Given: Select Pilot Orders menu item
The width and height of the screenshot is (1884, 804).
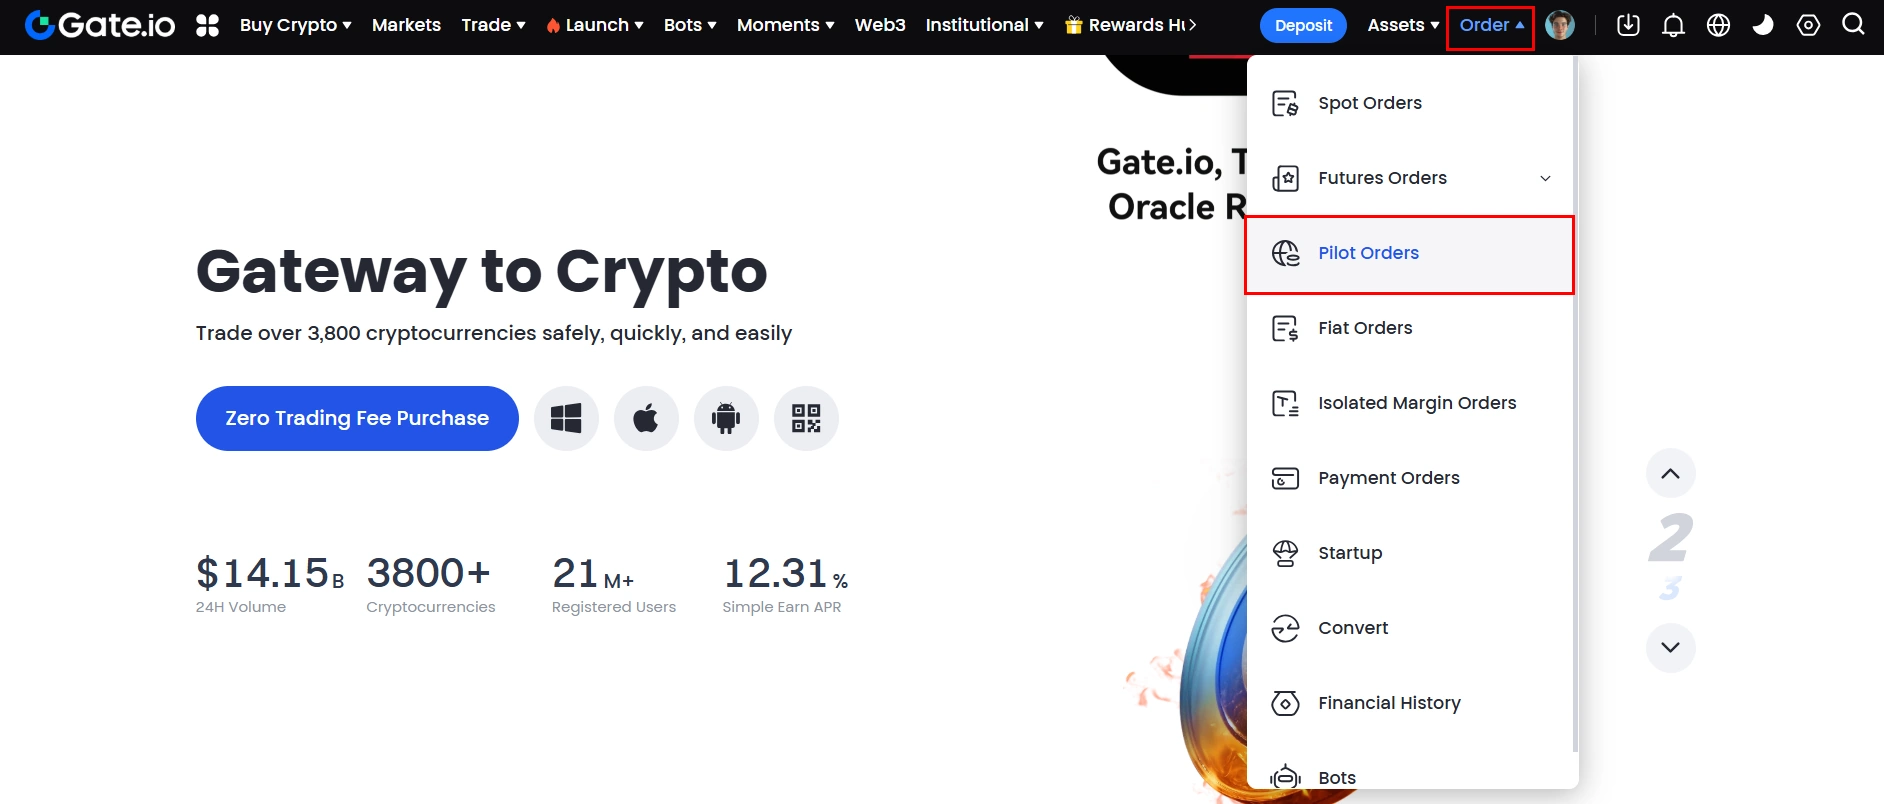Looking at the screenshot, I should [1410, 254].
